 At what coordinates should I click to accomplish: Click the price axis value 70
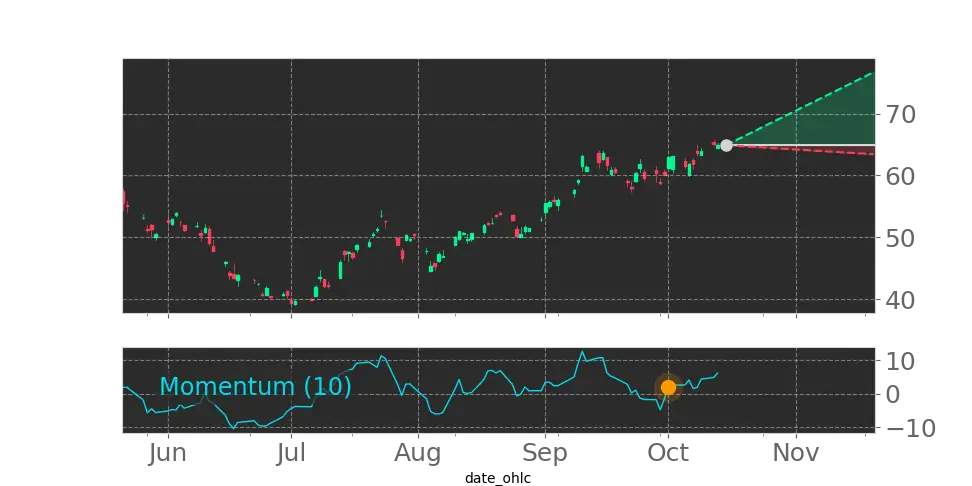[899, 115]
